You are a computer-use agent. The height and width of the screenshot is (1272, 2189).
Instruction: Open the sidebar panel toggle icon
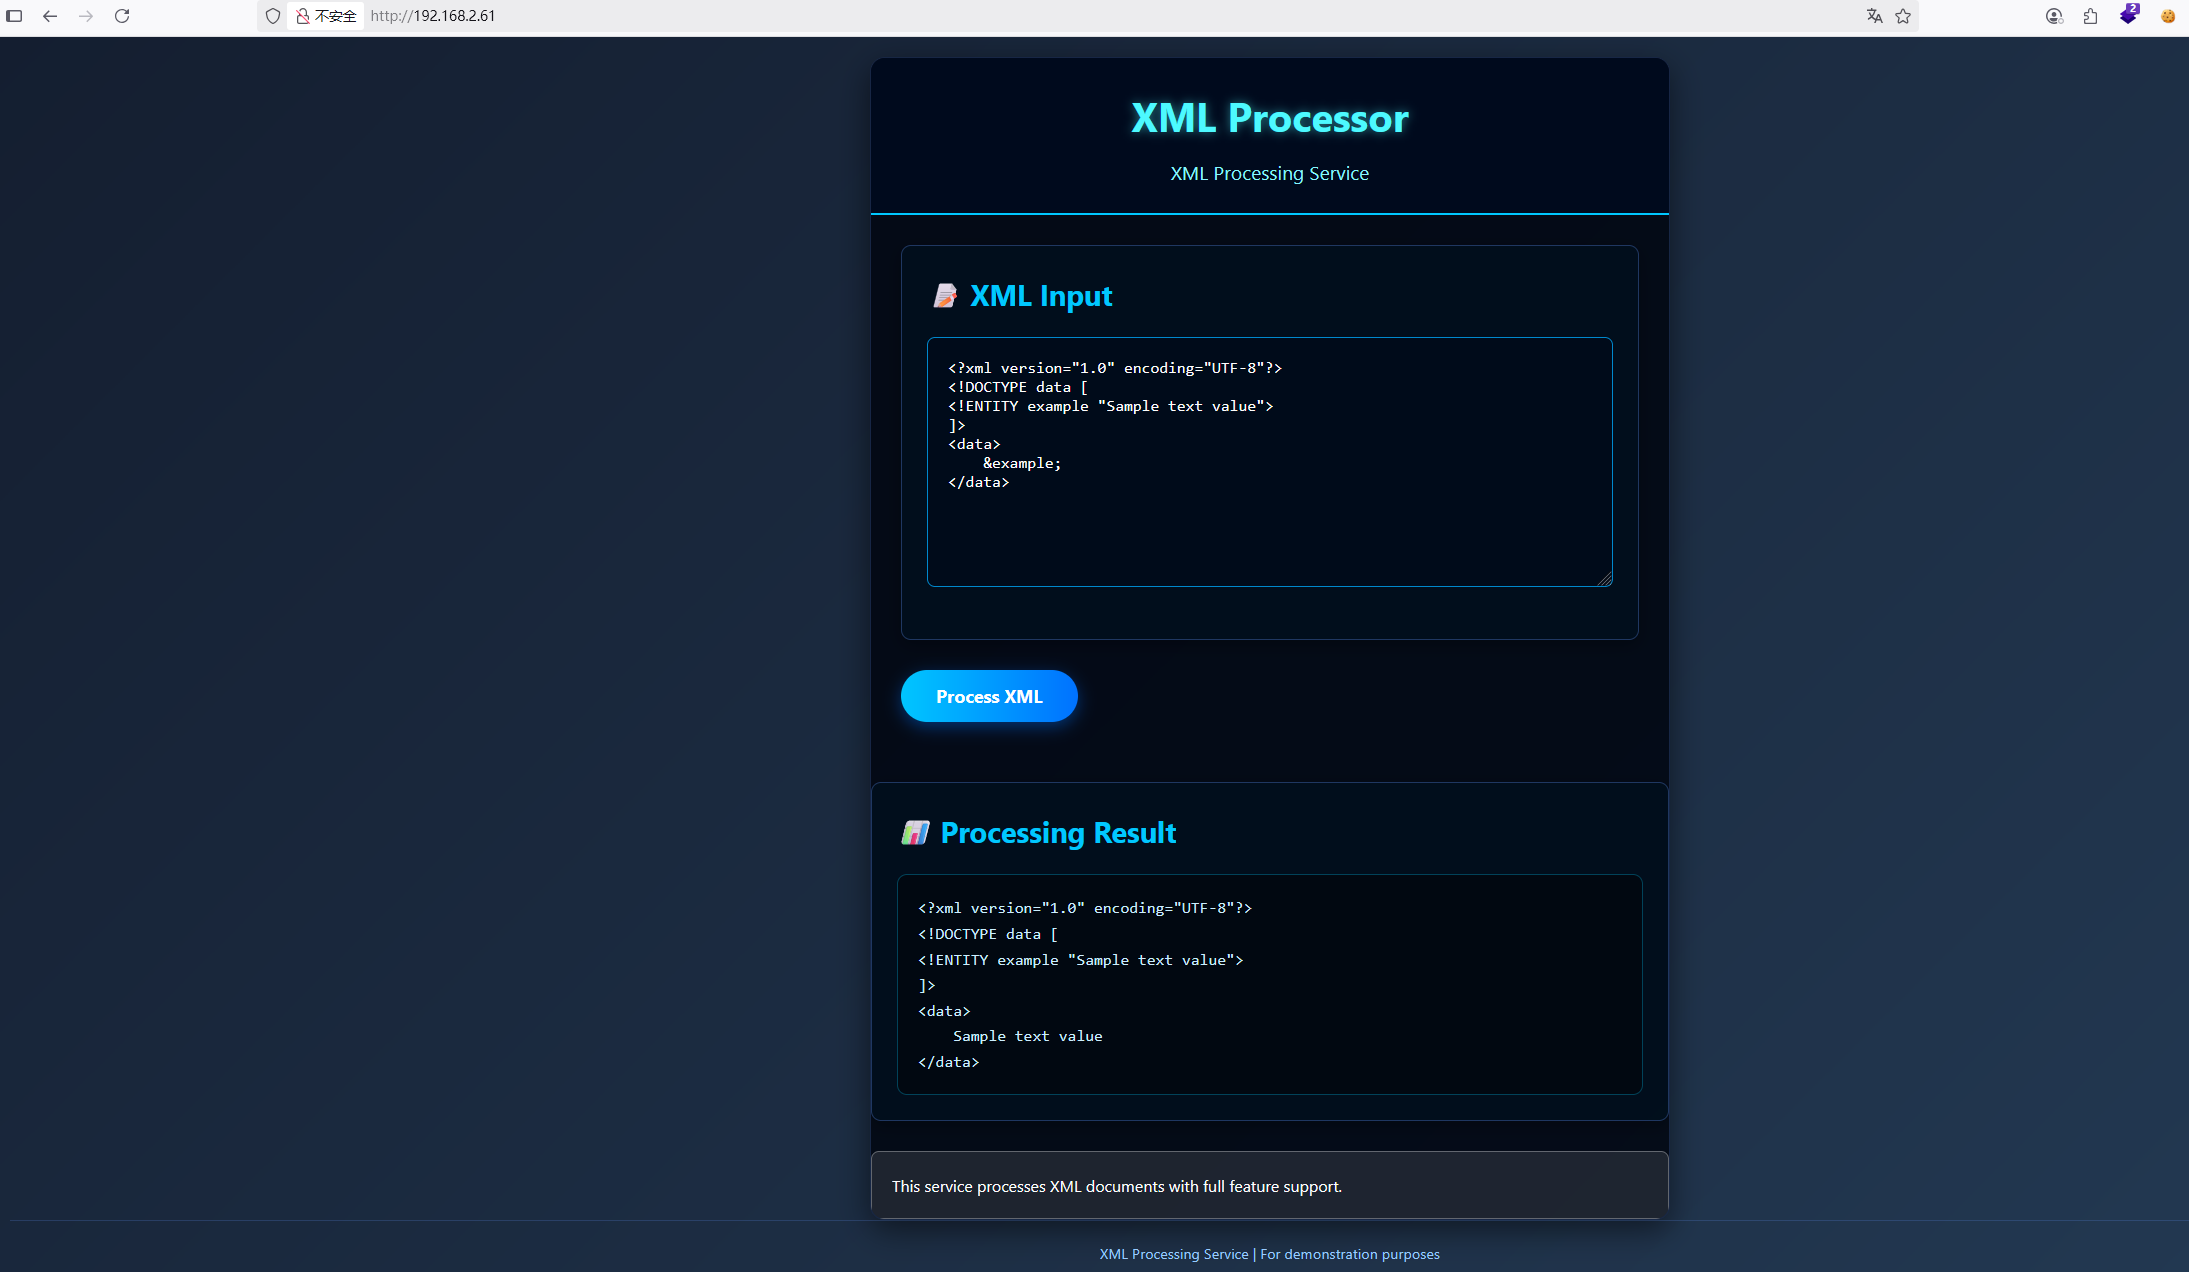coord(14,16)
